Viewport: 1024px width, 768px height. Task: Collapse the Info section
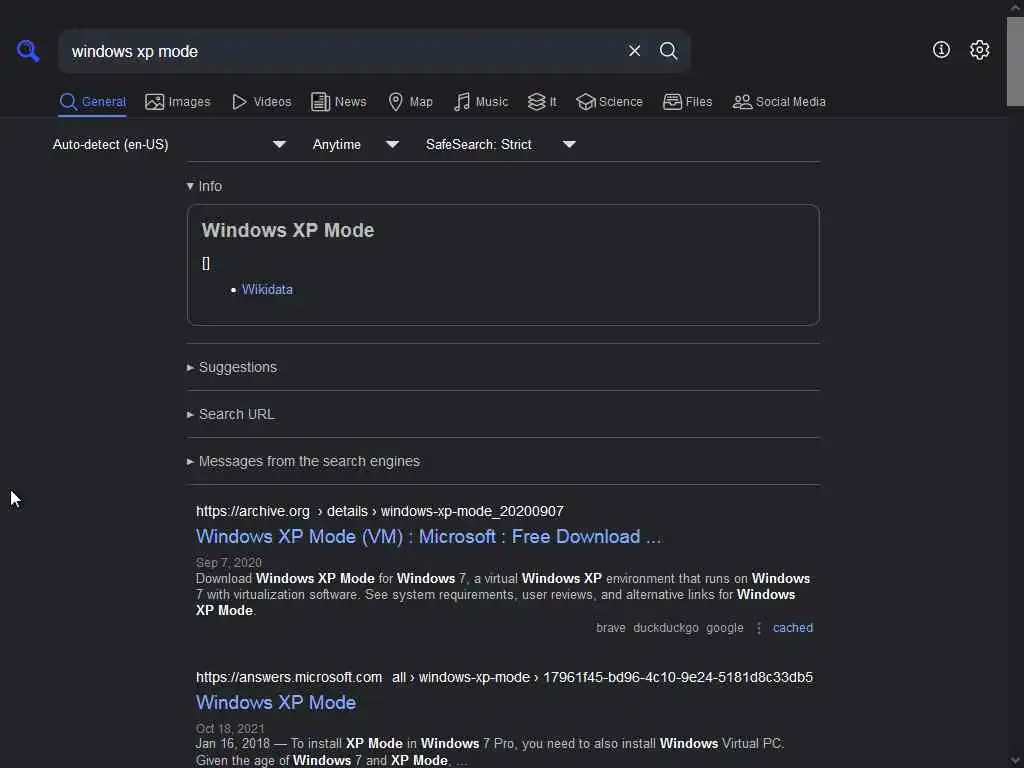pyautogui.click(x=204, y=186)
